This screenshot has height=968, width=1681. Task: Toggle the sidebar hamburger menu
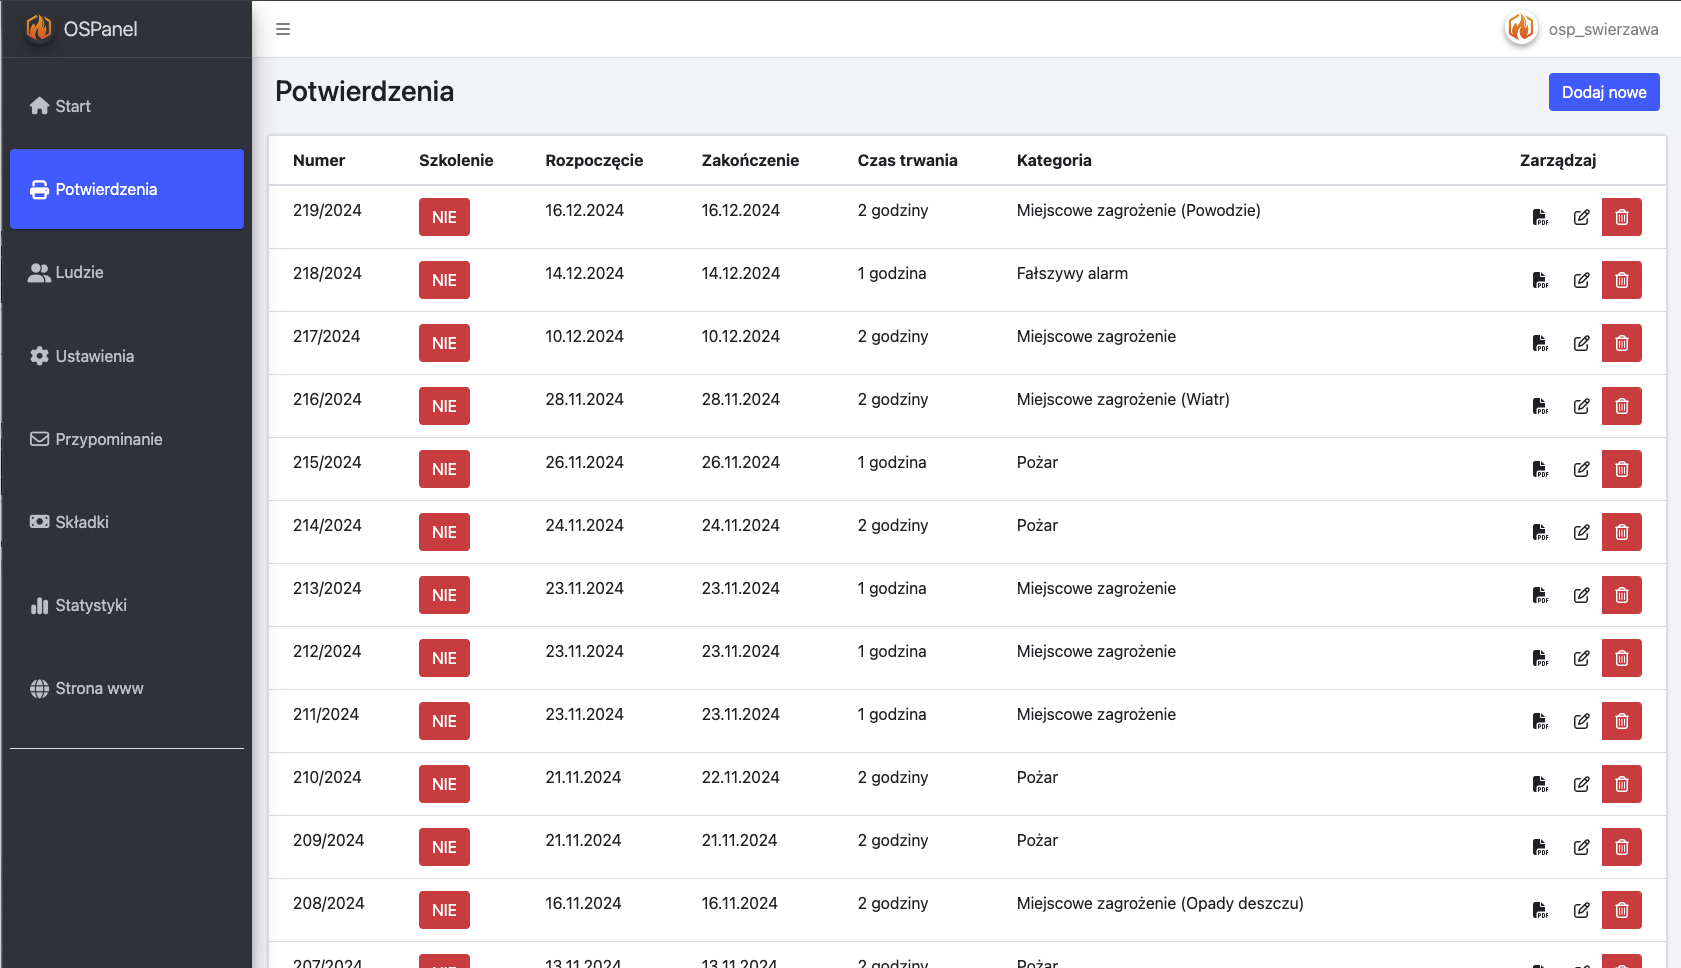283,29
